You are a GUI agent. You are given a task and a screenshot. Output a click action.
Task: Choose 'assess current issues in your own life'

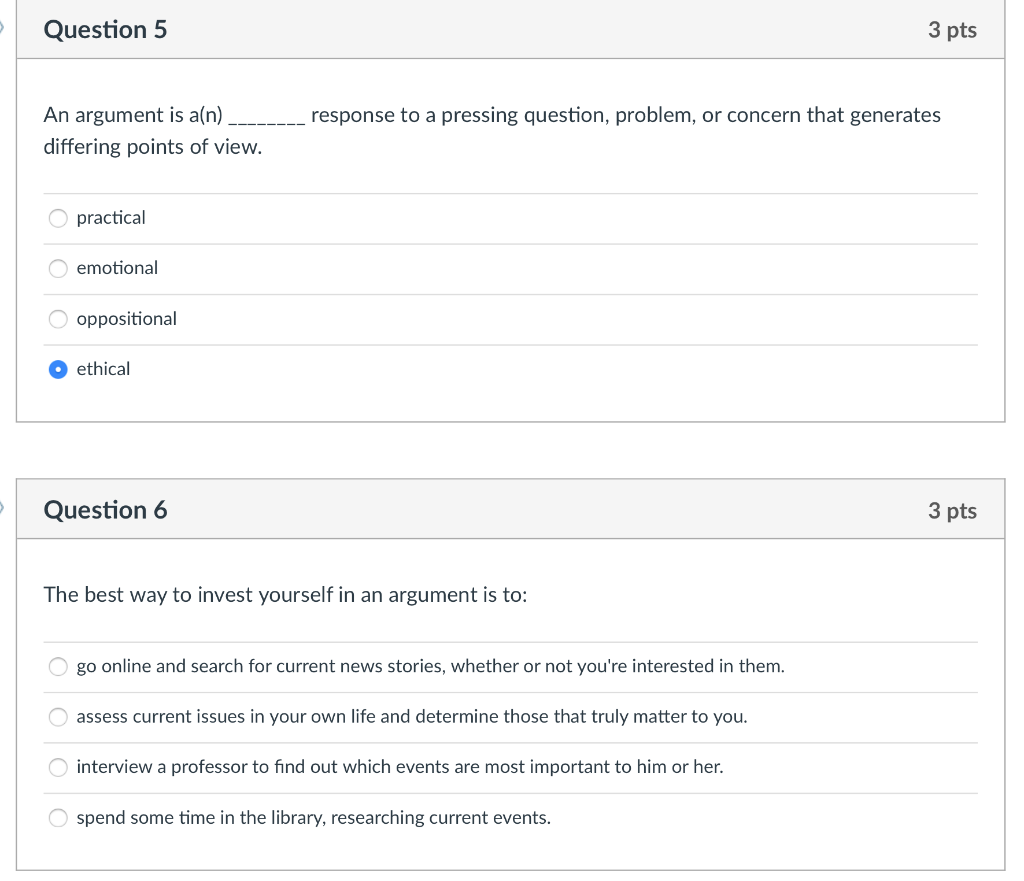58,717
